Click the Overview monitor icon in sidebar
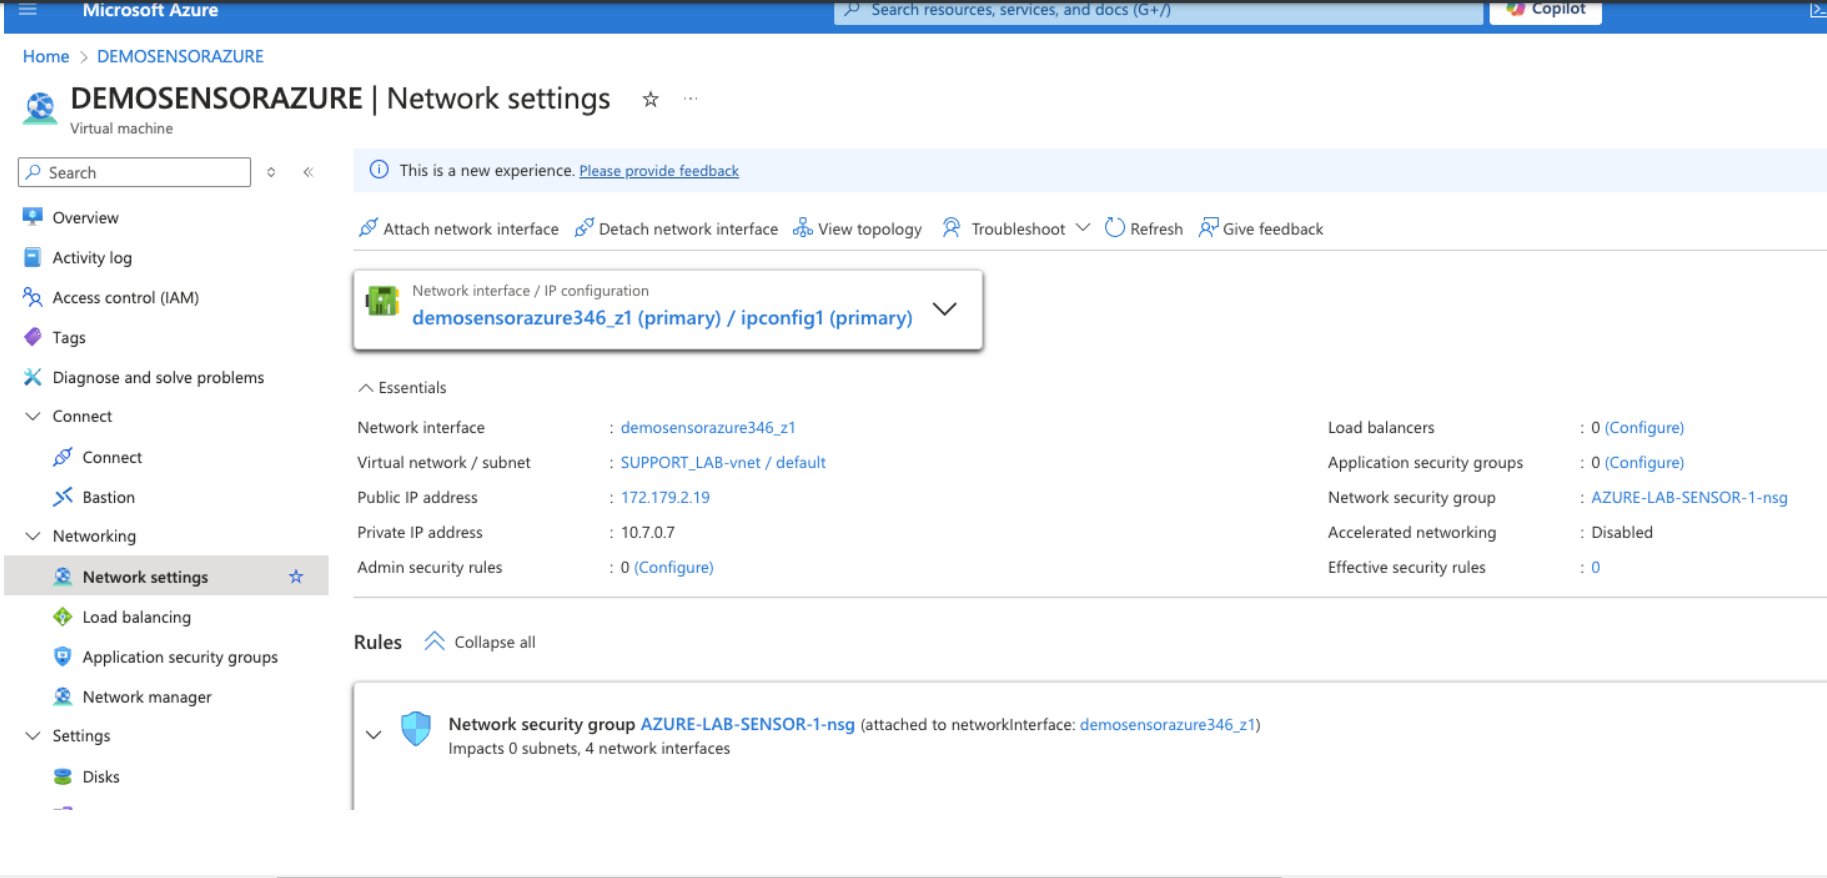Image resolution: width=1827 pixels, height=878 pixels. (x=33, y=217)
